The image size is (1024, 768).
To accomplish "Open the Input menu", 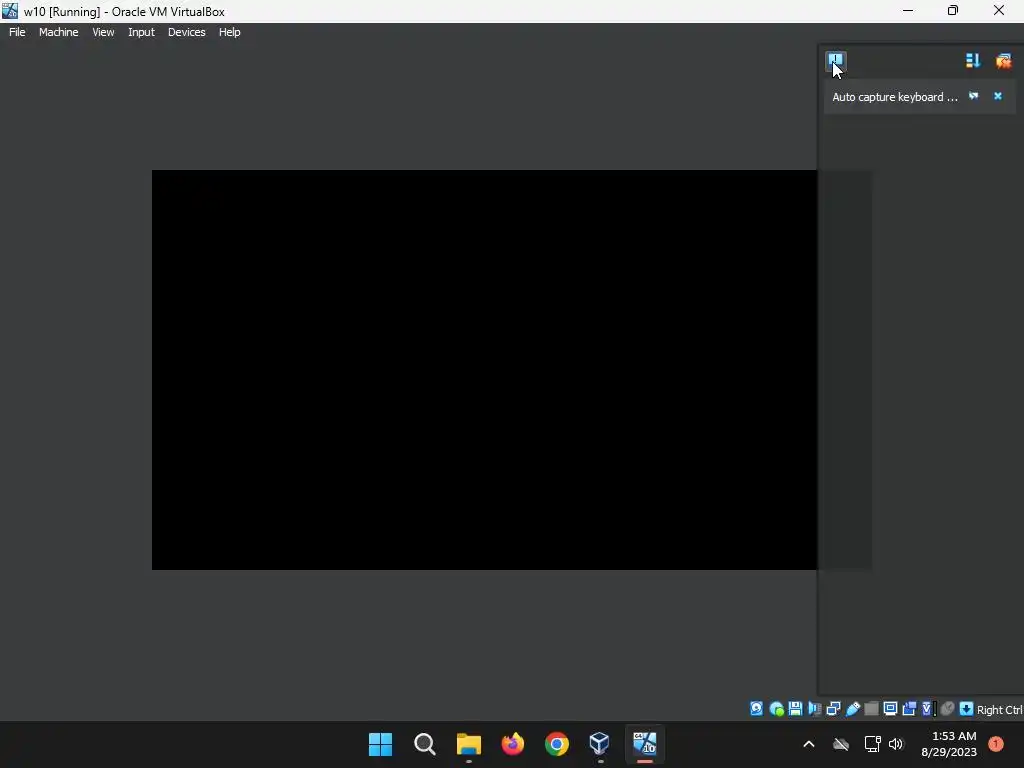I will pos(141,32).
